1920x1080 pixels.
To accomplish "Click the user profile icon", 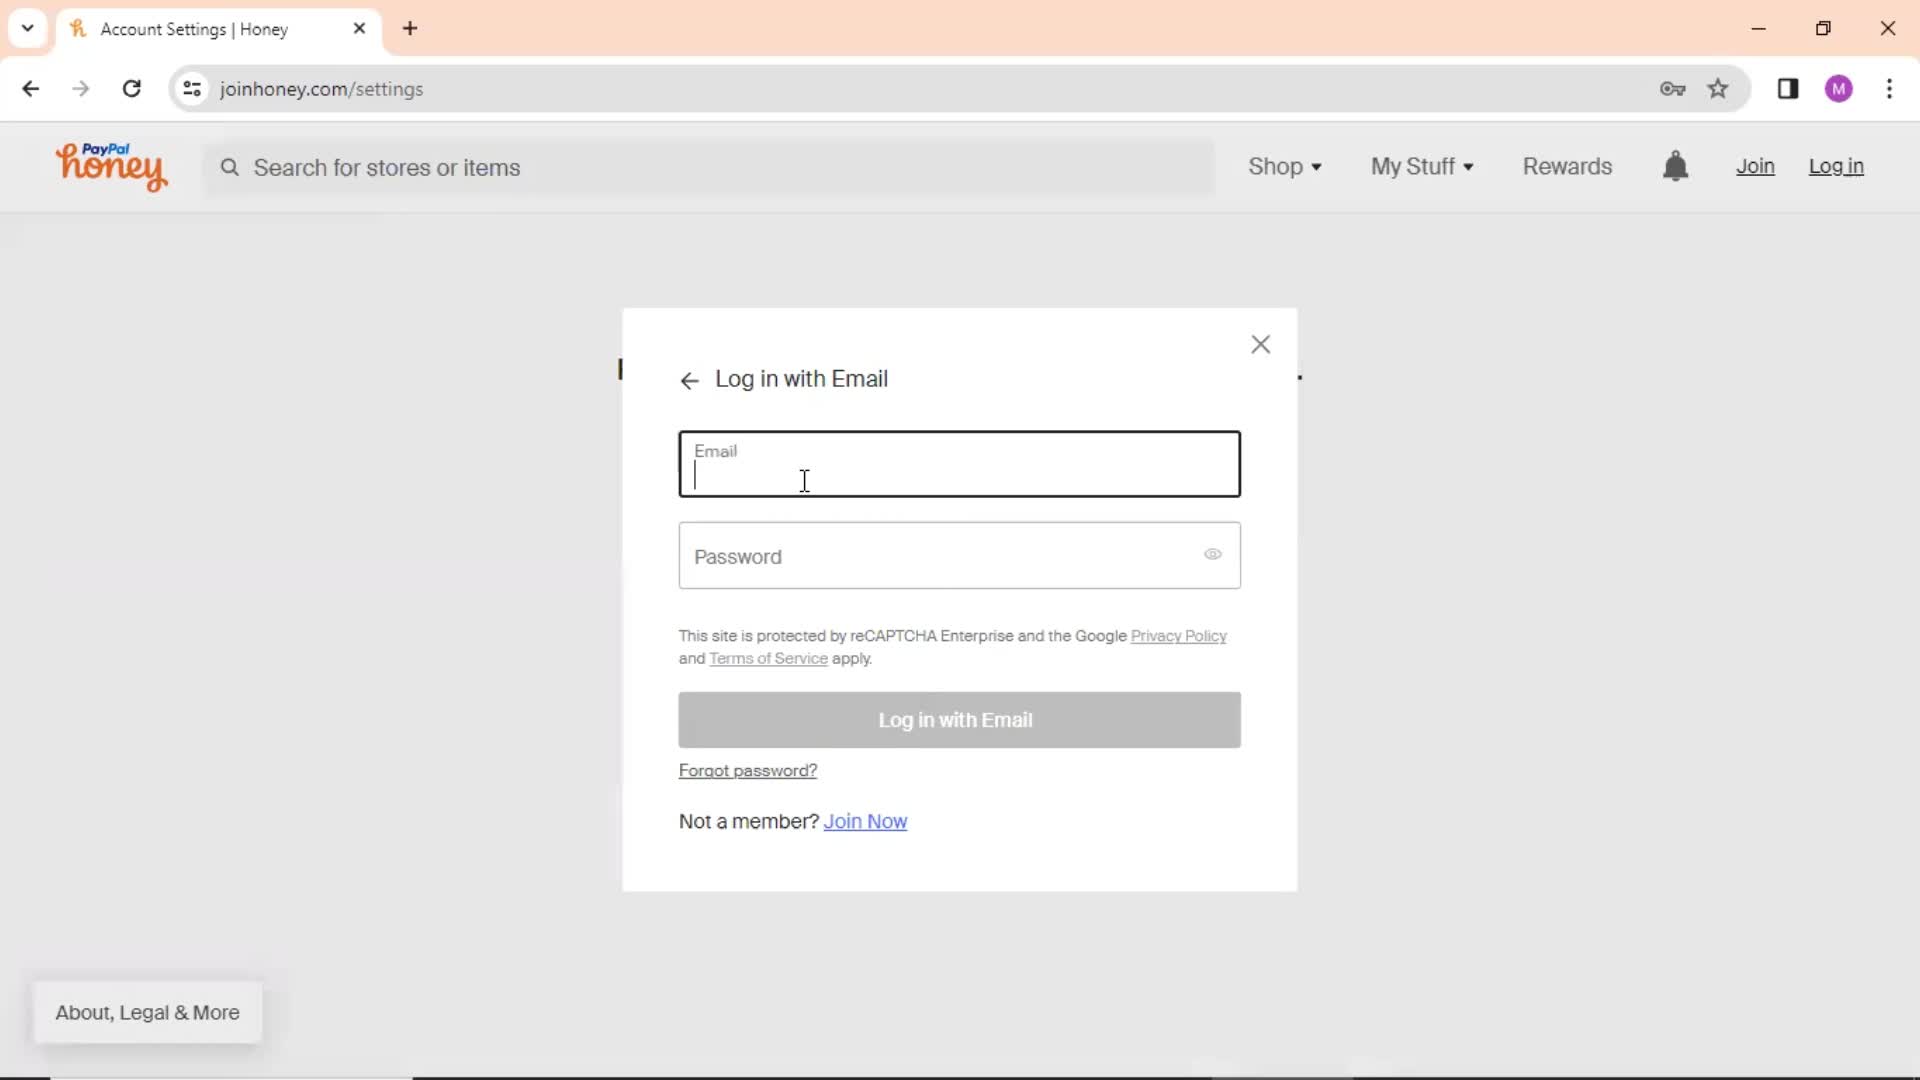I will tap(1841, 88).
